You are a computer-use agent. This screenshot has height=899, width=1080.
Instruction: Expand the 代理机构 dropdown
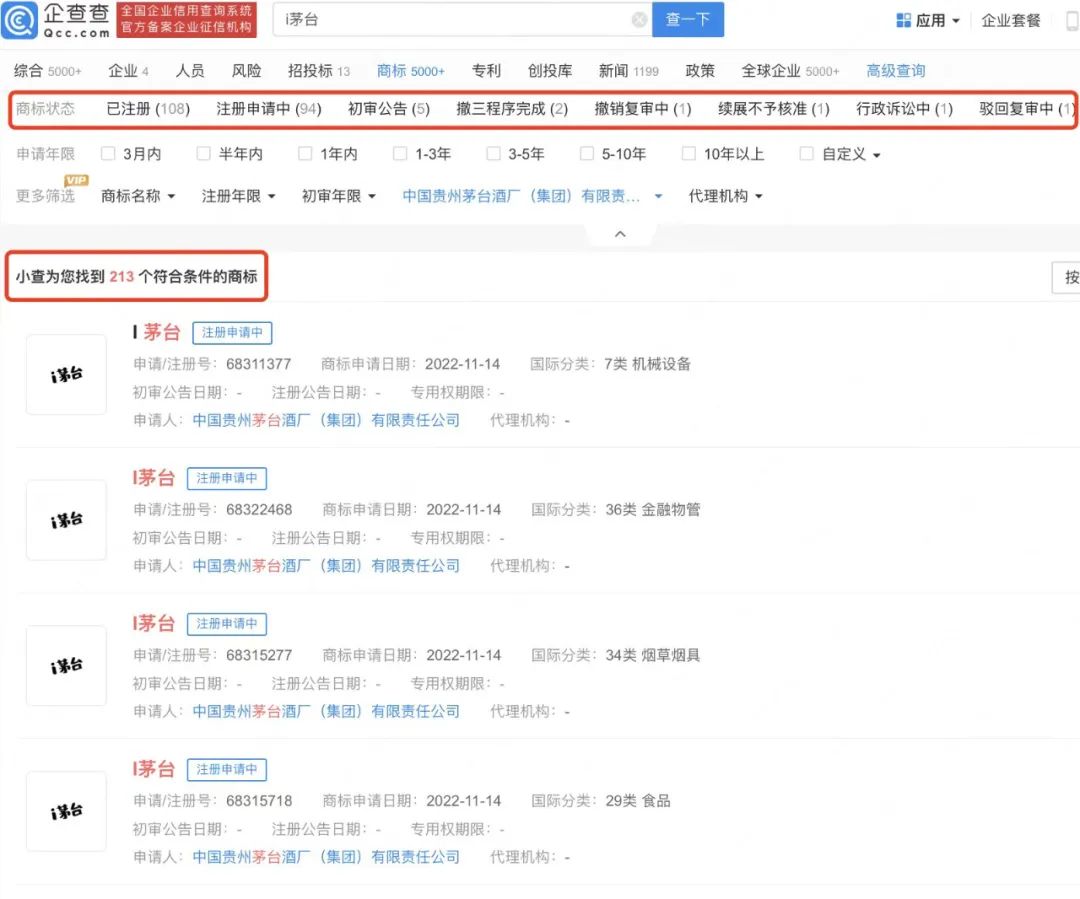click(x=725, y=196)
